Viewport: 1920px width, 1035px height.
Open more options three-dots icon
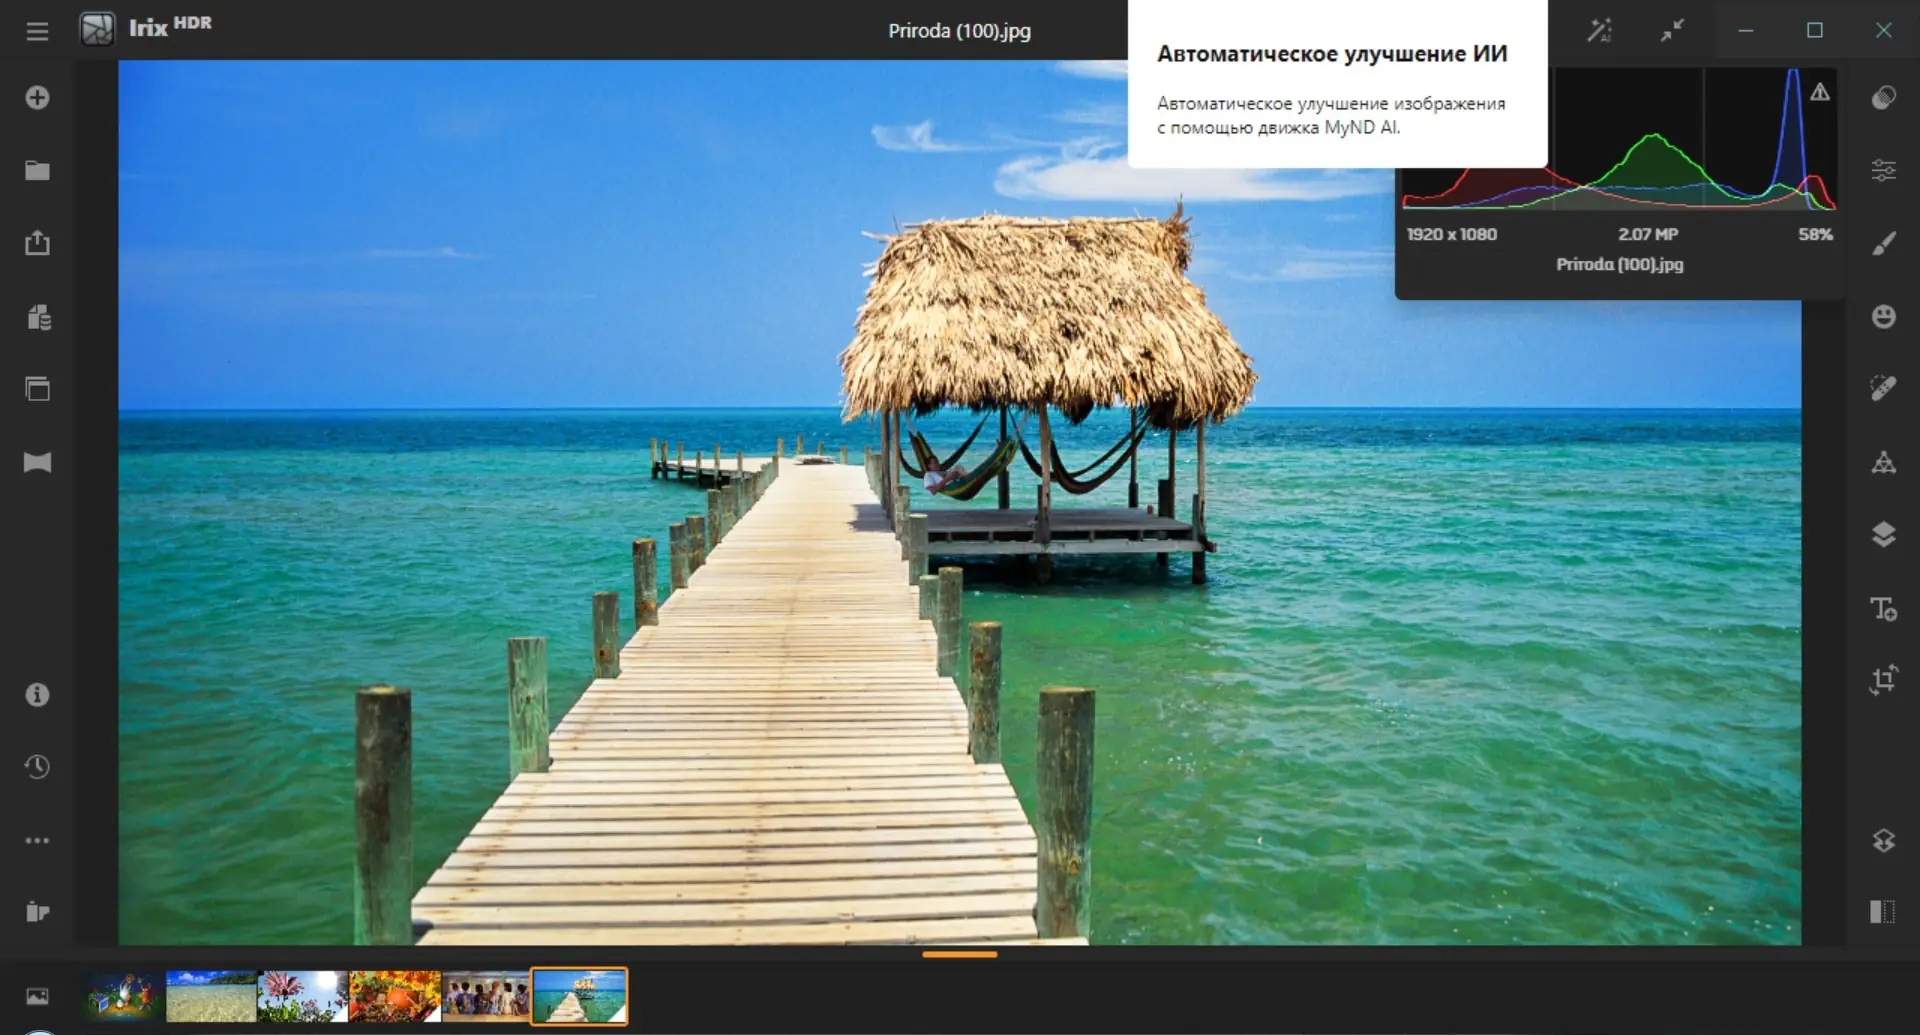click(x=37, y=841)
